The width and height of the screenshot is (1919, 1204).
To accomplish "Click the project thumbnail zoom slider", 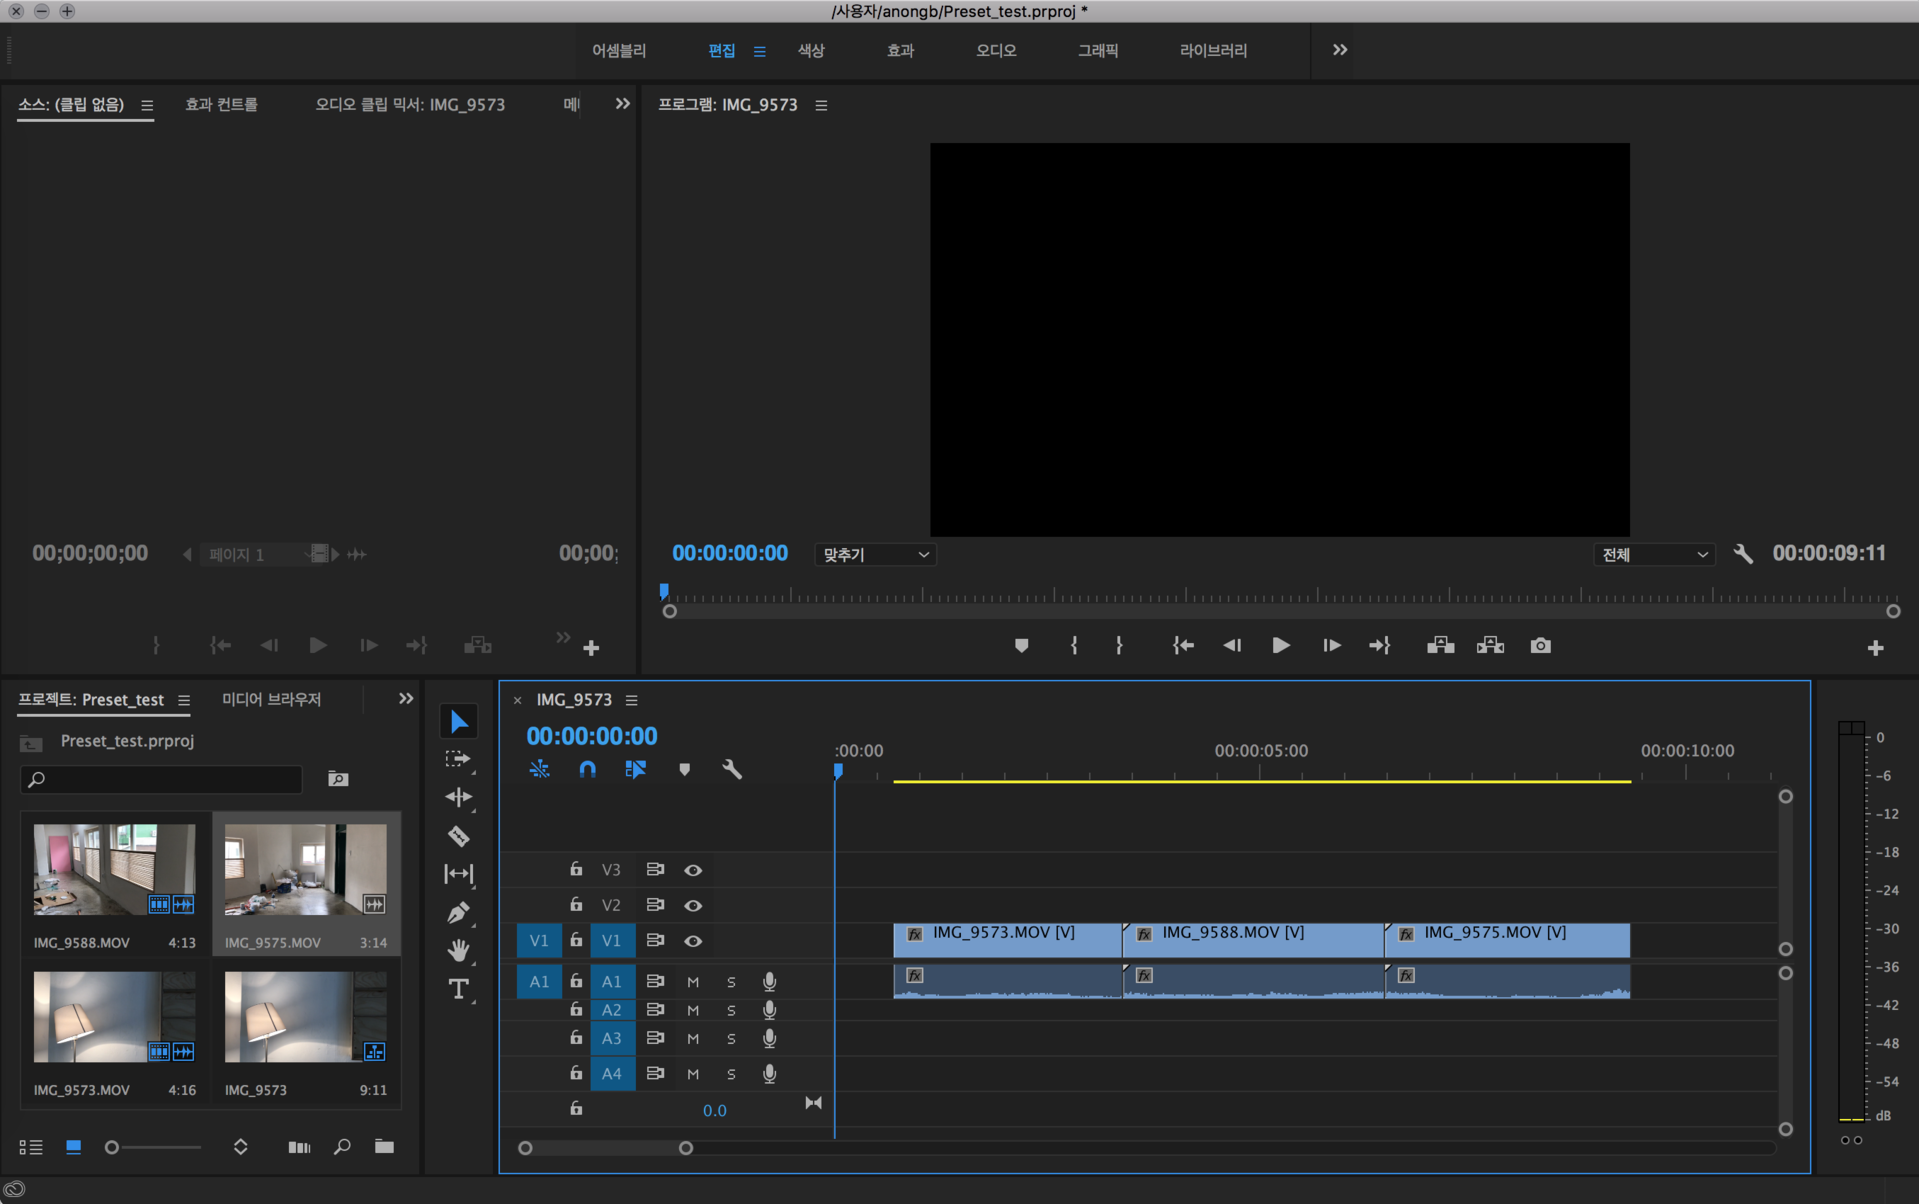I will [112, 1148].
